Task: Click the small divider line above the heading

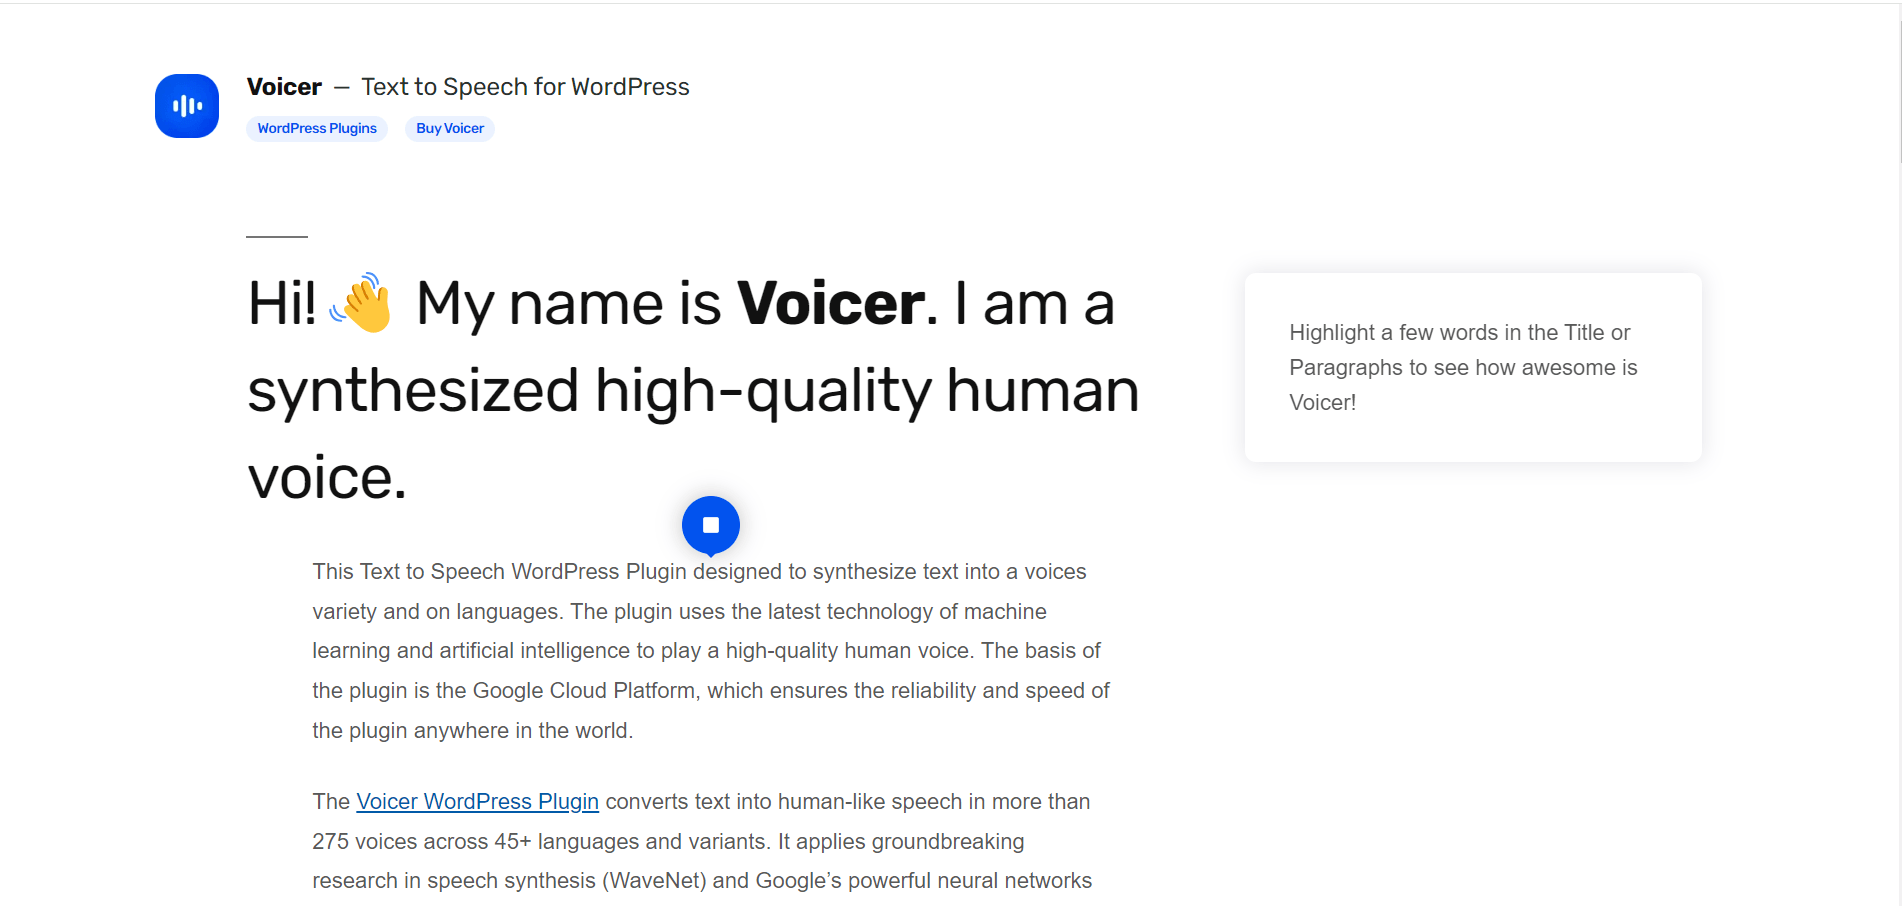Action: click(275, 236)
